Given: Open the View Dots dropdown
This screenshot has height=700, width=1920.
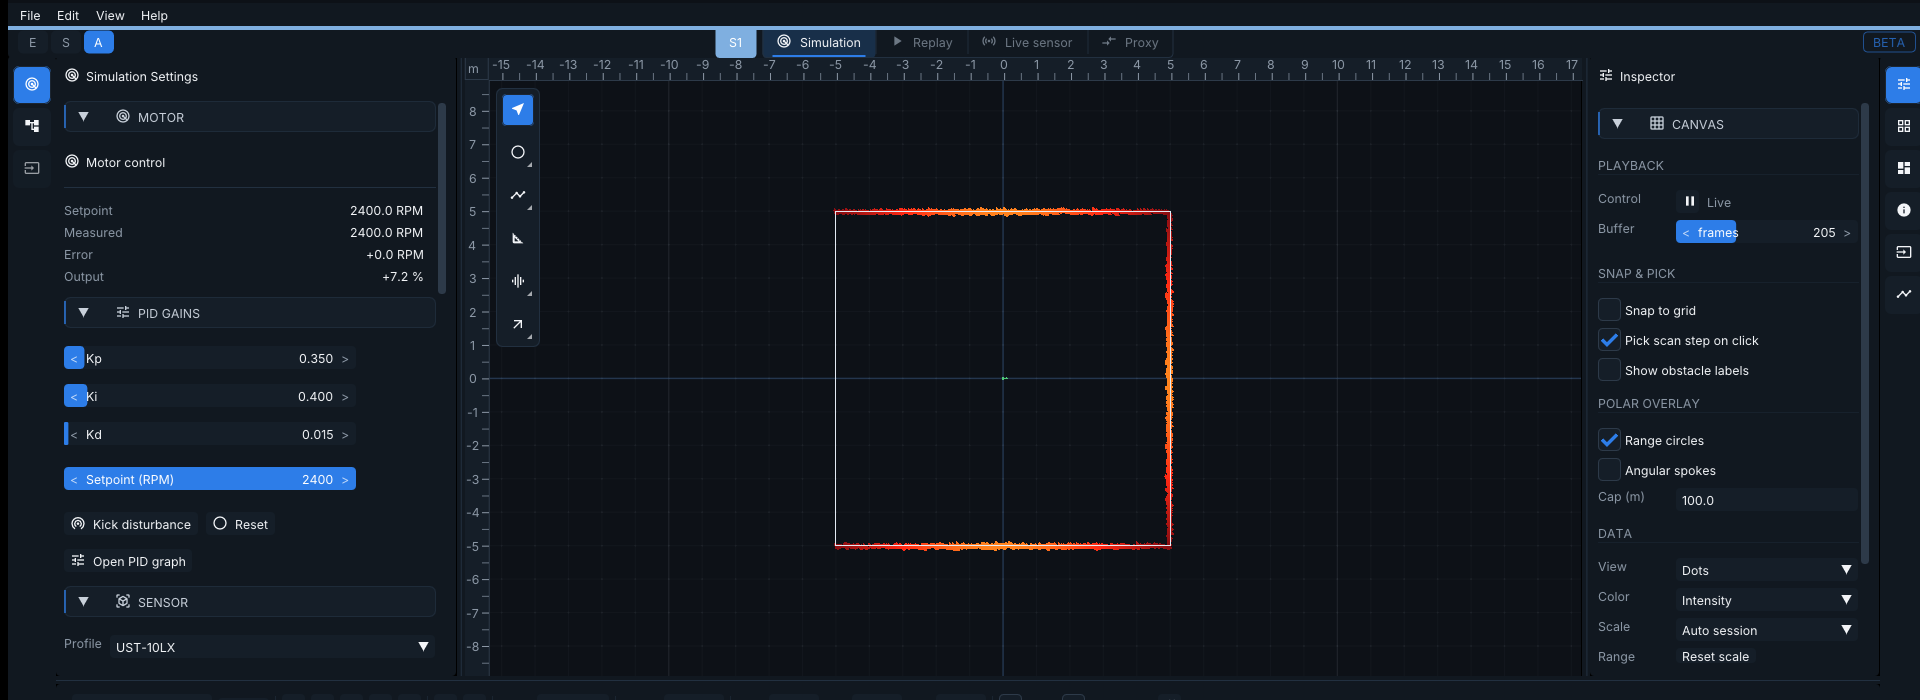Looking at the screenshot, I should pyautogui.click(x=1766, y=570).
